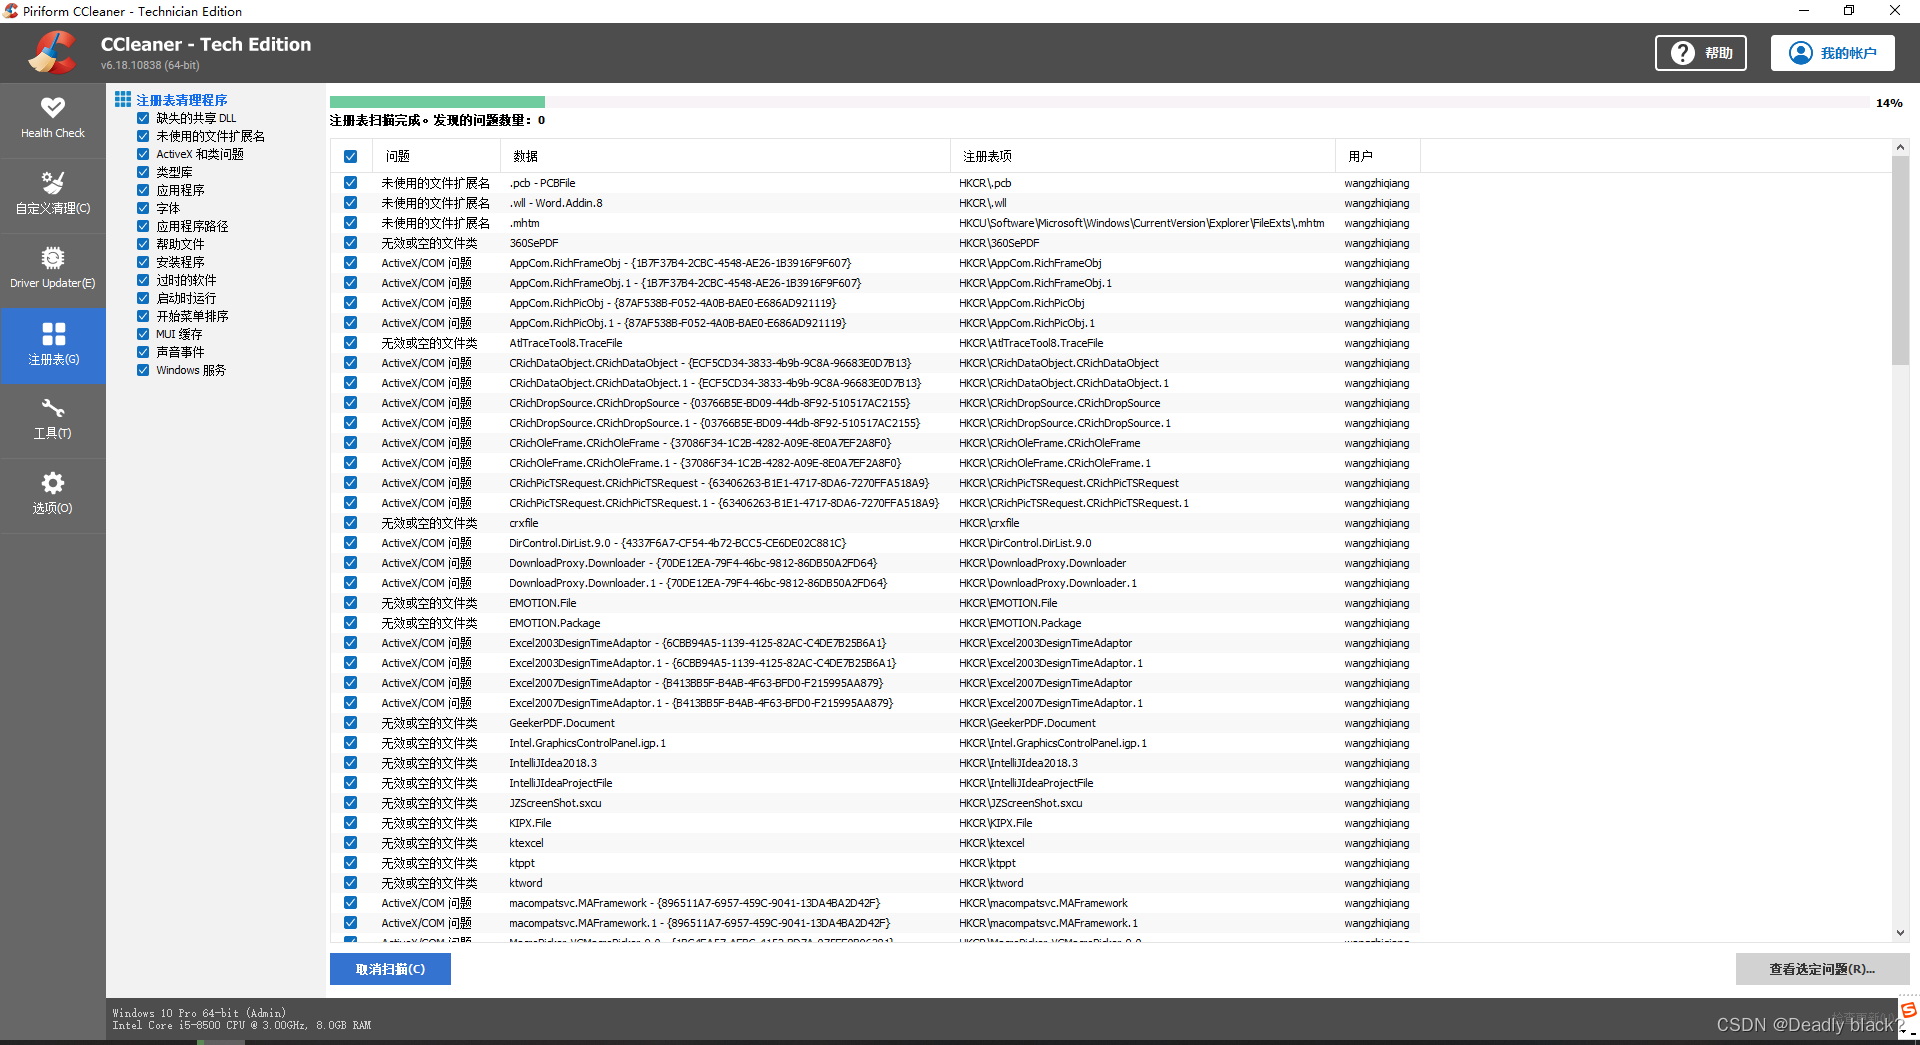
Task: Select the IntelliJIdeaProjectFile data entry
Action: (x=561, y=783)
